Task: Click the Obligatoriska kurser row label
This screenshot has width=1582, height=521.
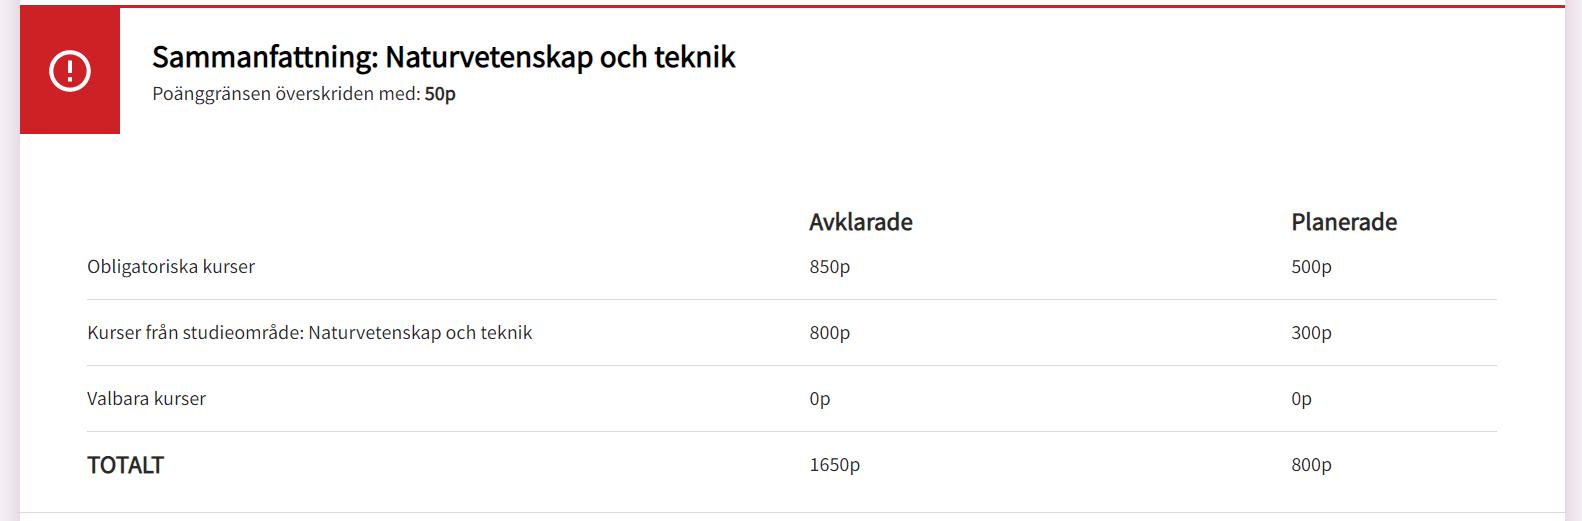Action: tap(171, 267)
